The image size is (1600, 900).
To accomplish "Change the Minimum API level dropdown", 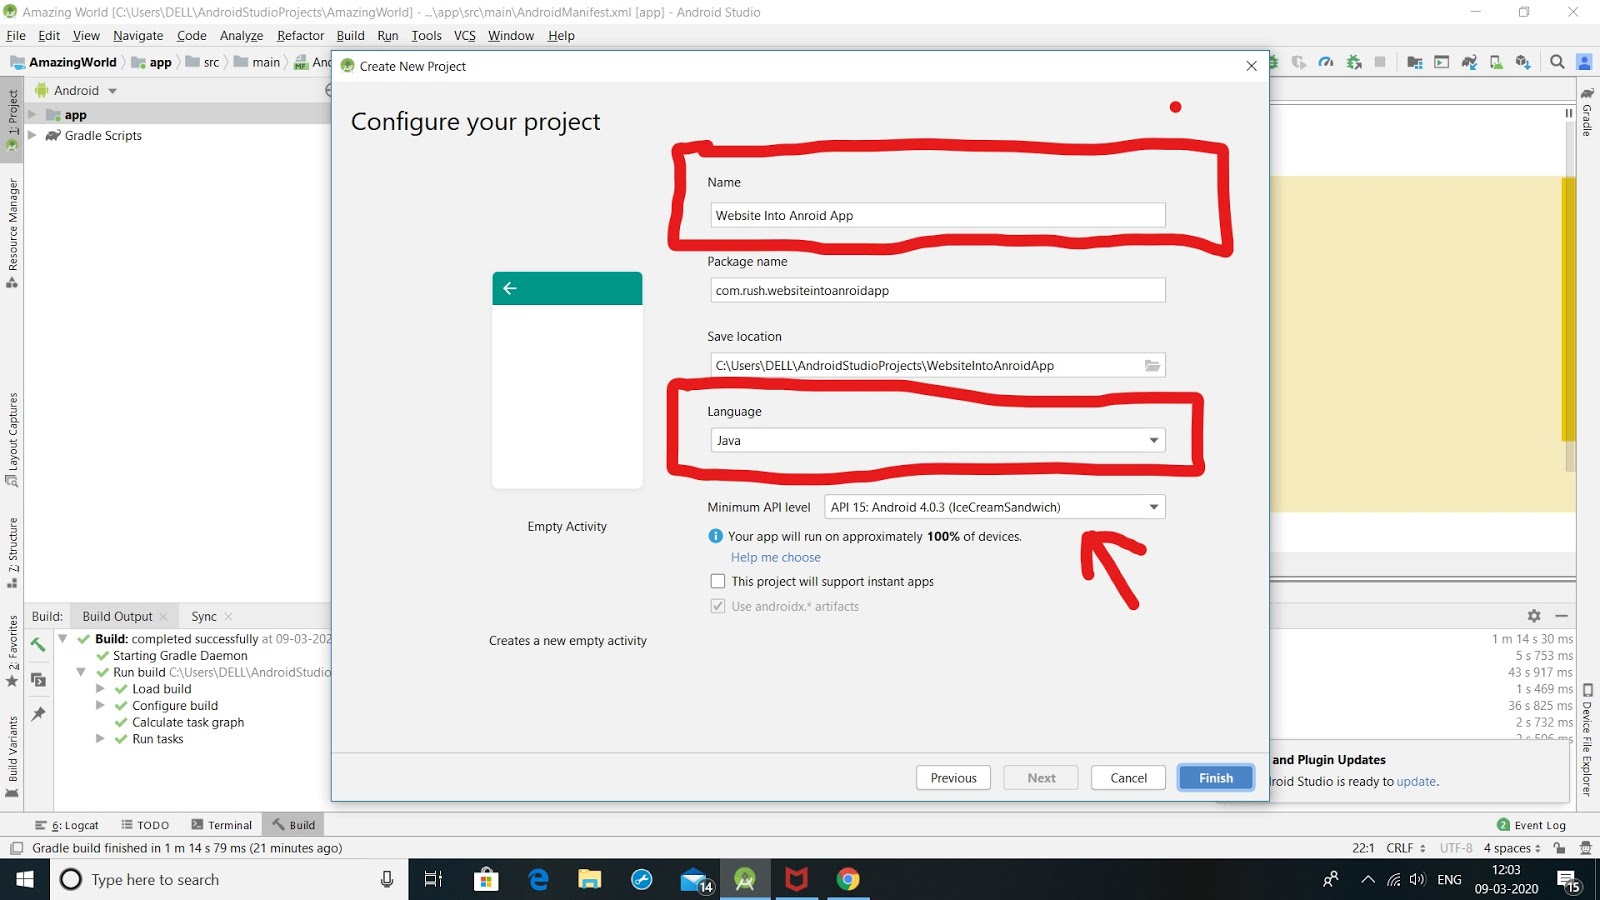I will tap(1152, 507).
